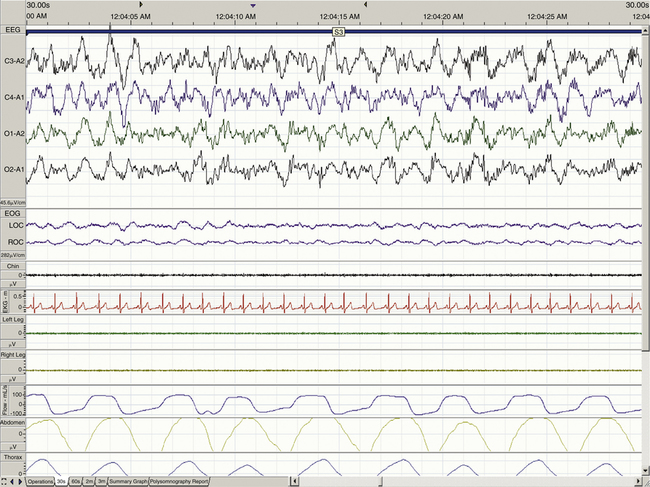Click the previous tab arrow at bottom left
The image size is (650, 487).
coord(12,481)
